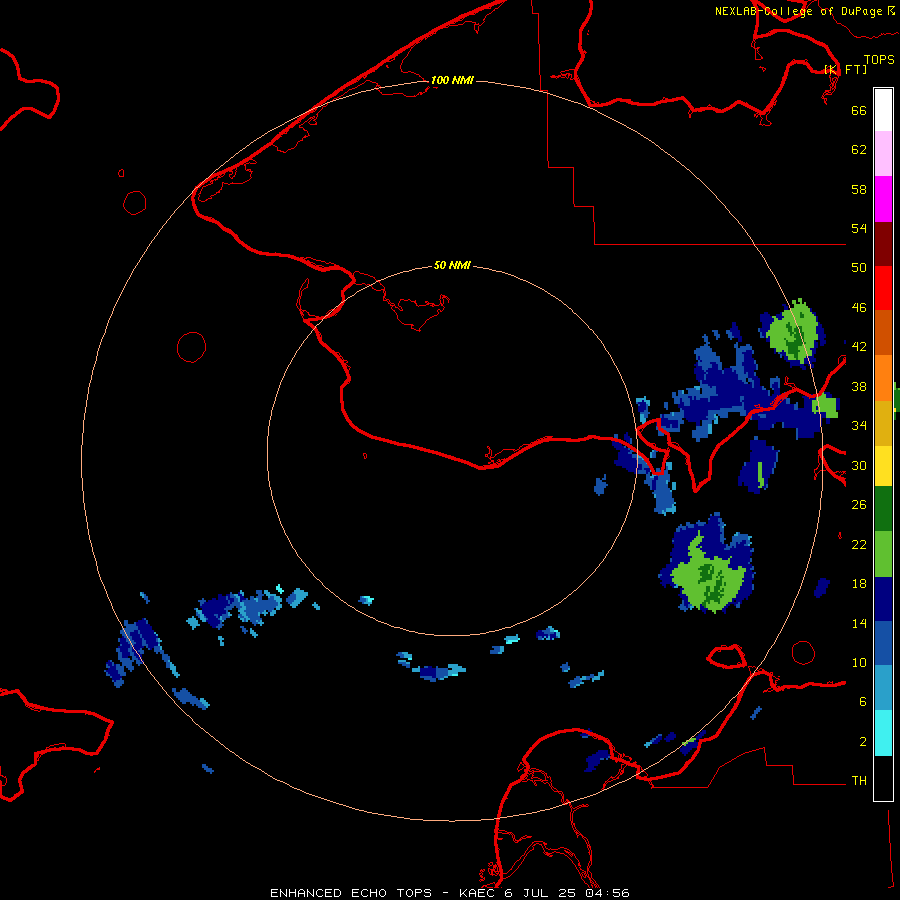Click the 'TH' threshold label

pos(859,781)
